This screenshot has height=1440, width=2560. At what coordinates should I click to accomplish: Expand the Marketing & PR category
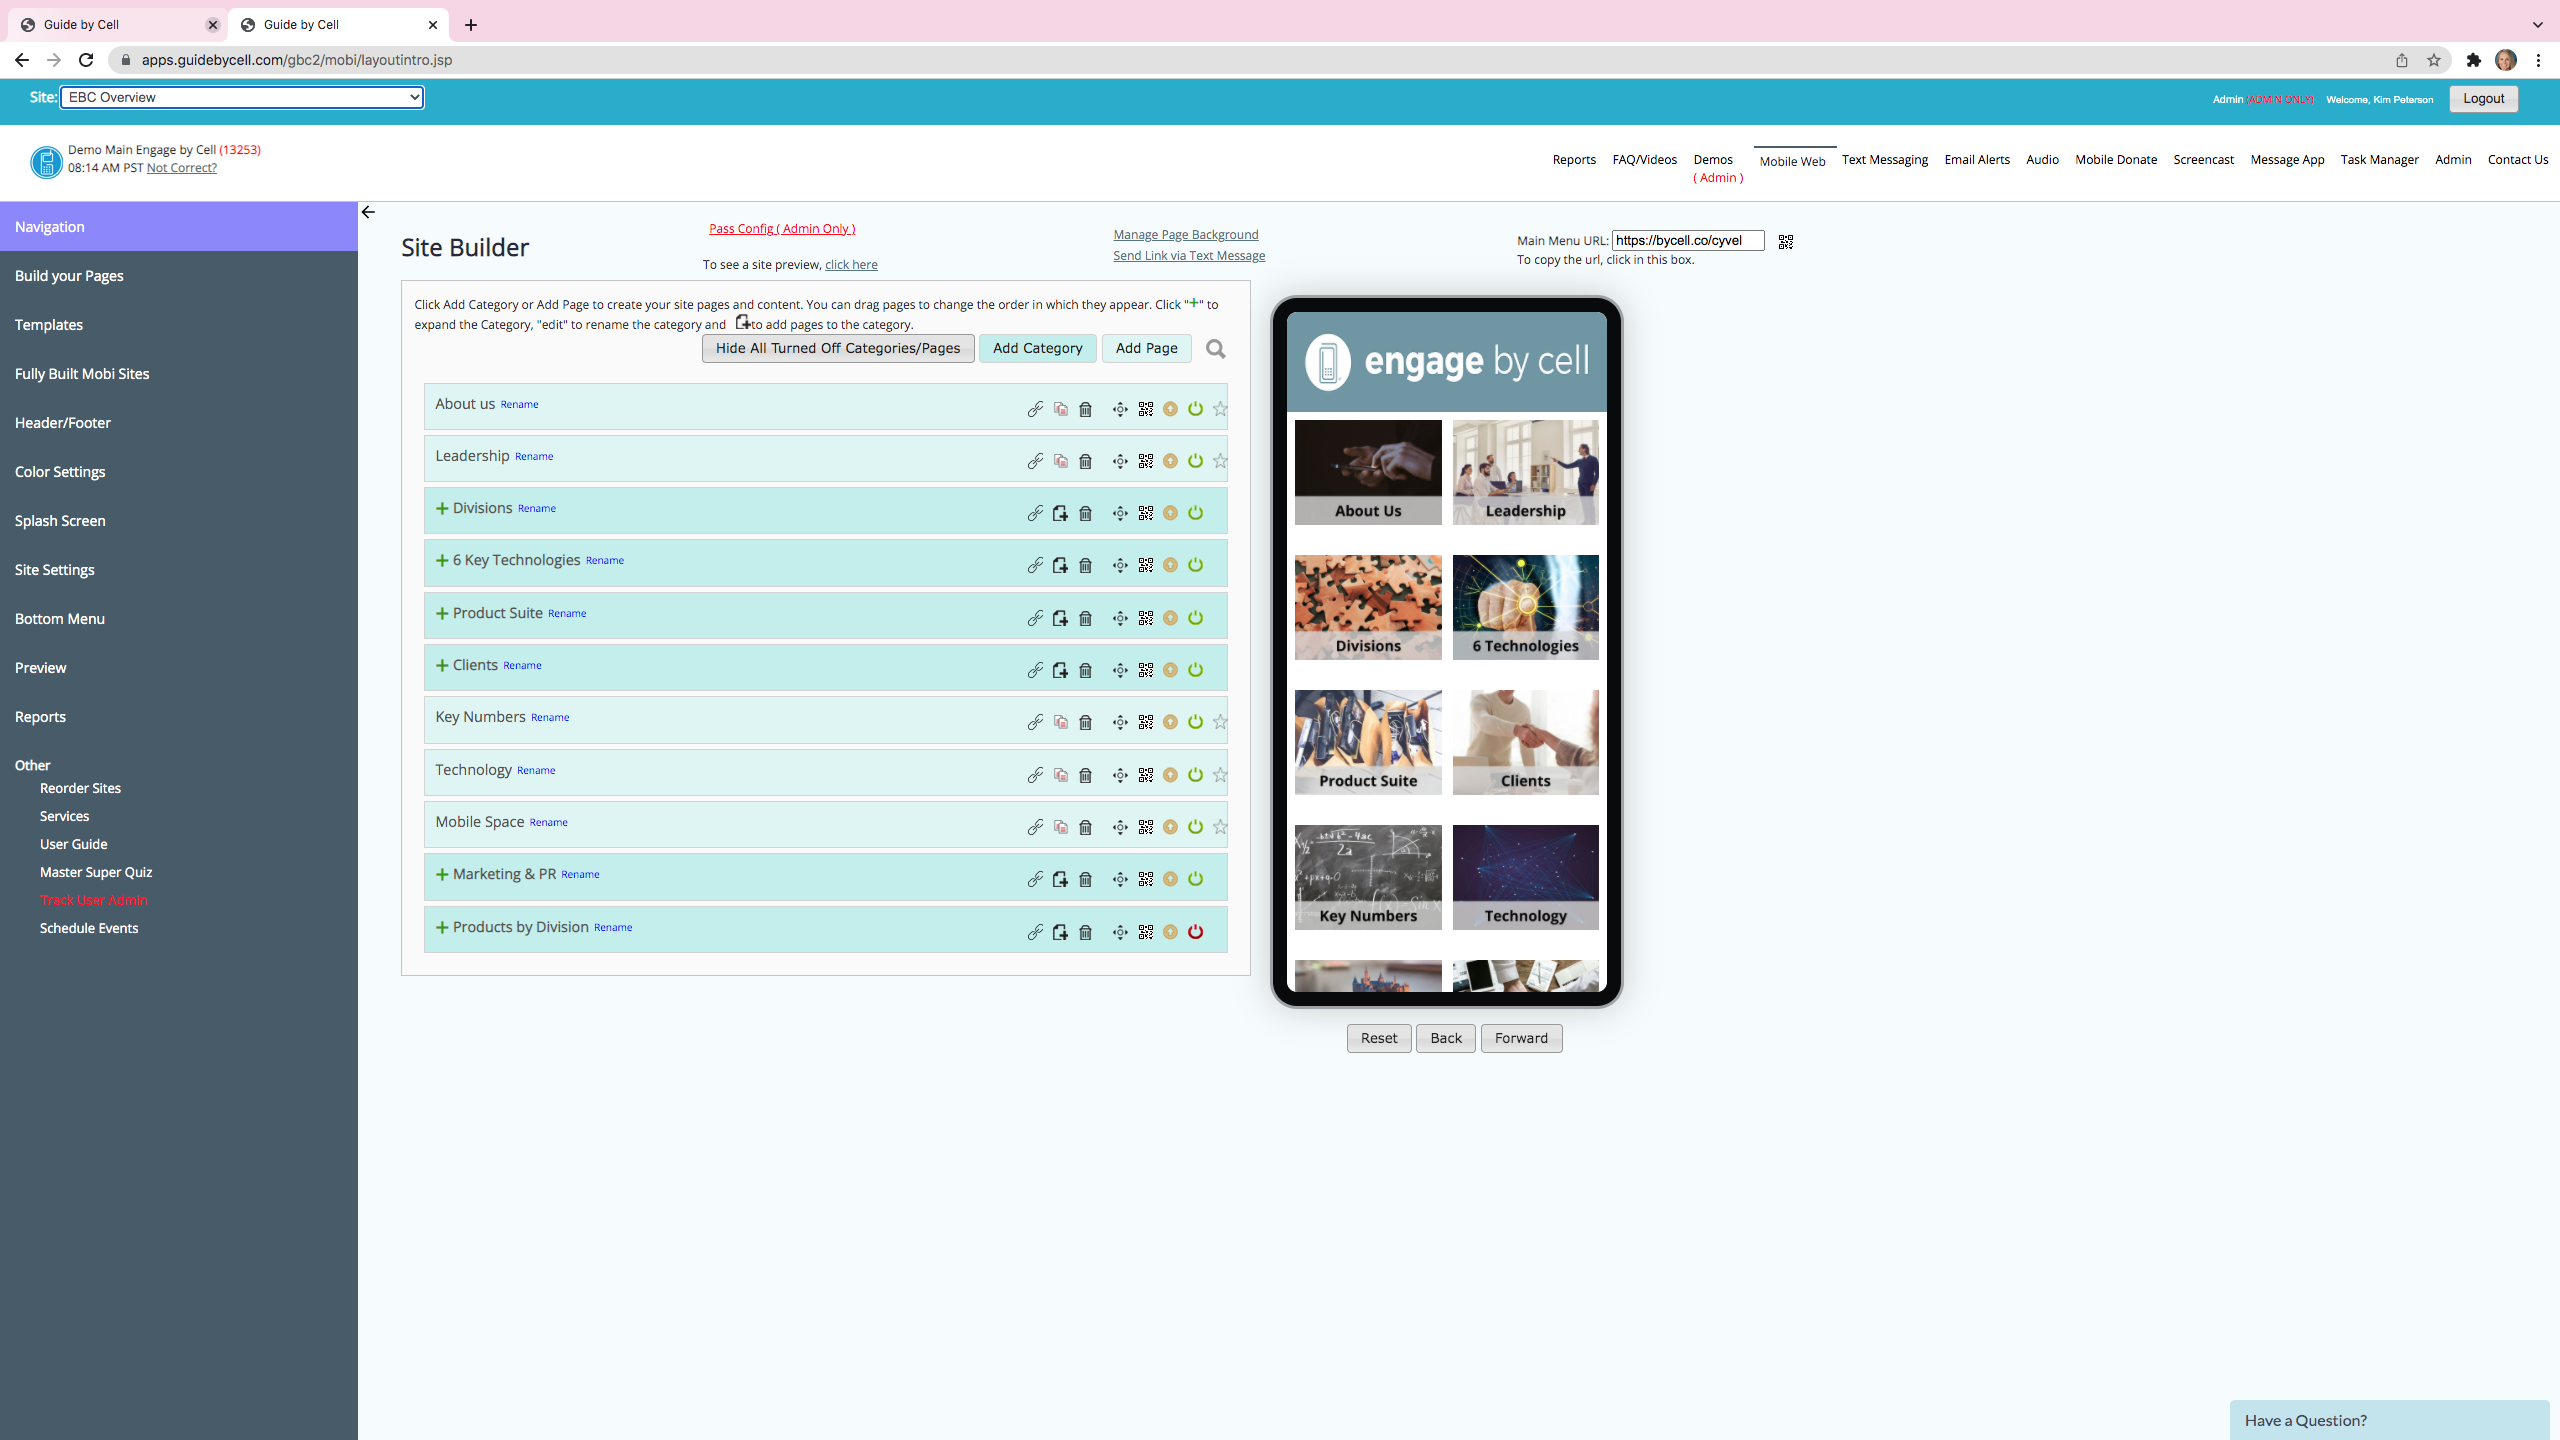442,873
